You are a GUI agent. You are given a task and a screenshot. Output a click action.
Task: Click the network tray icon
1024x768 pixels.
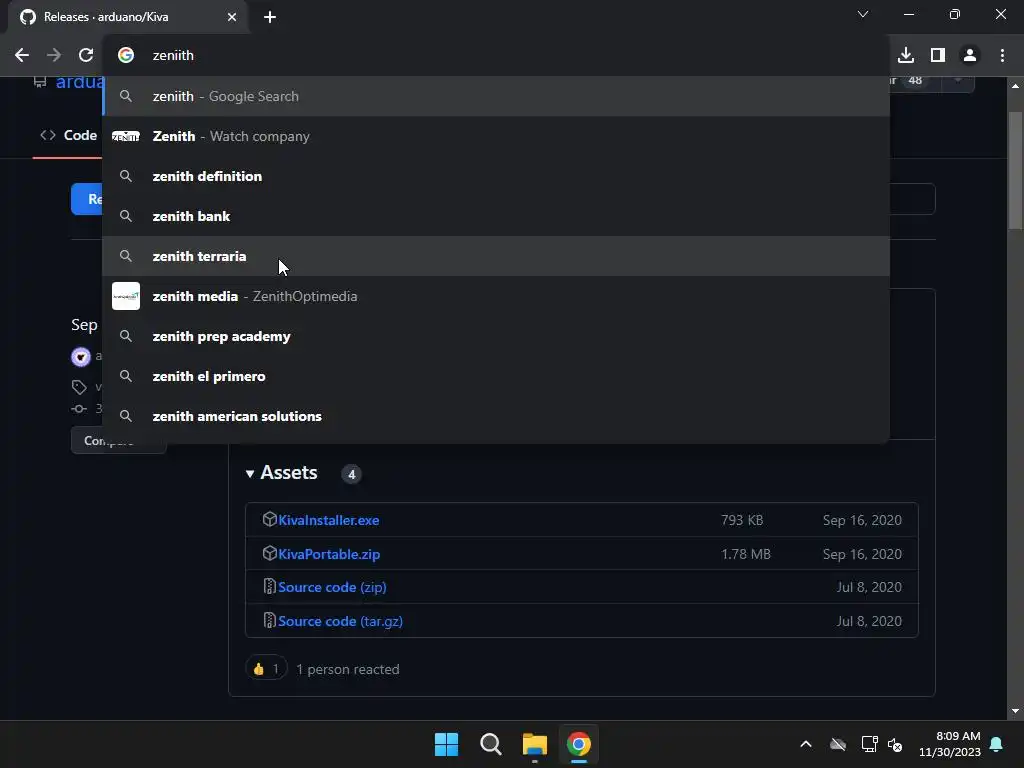pyautogui.click(x=869, y=744)
